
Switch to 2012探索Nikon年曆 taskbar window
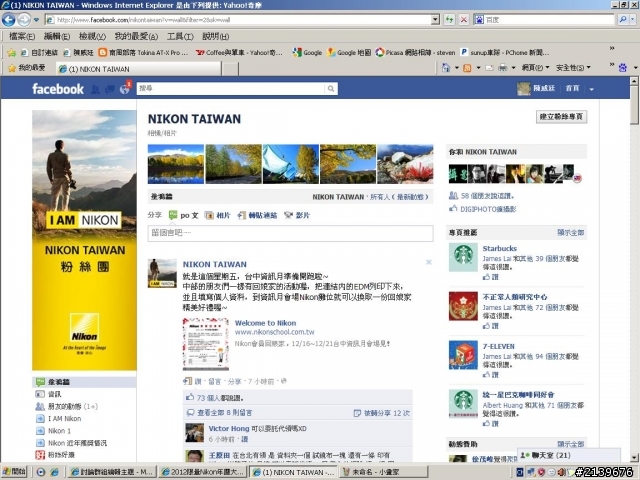point(202,472)
